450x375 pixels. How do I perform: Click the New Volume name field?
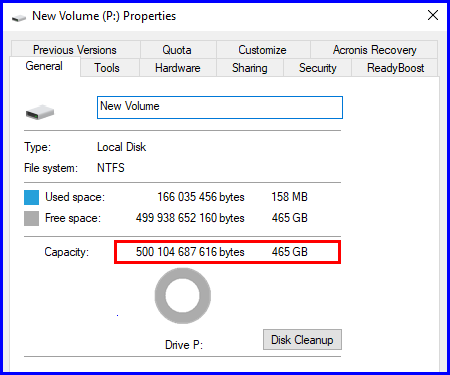click(220, 107)
